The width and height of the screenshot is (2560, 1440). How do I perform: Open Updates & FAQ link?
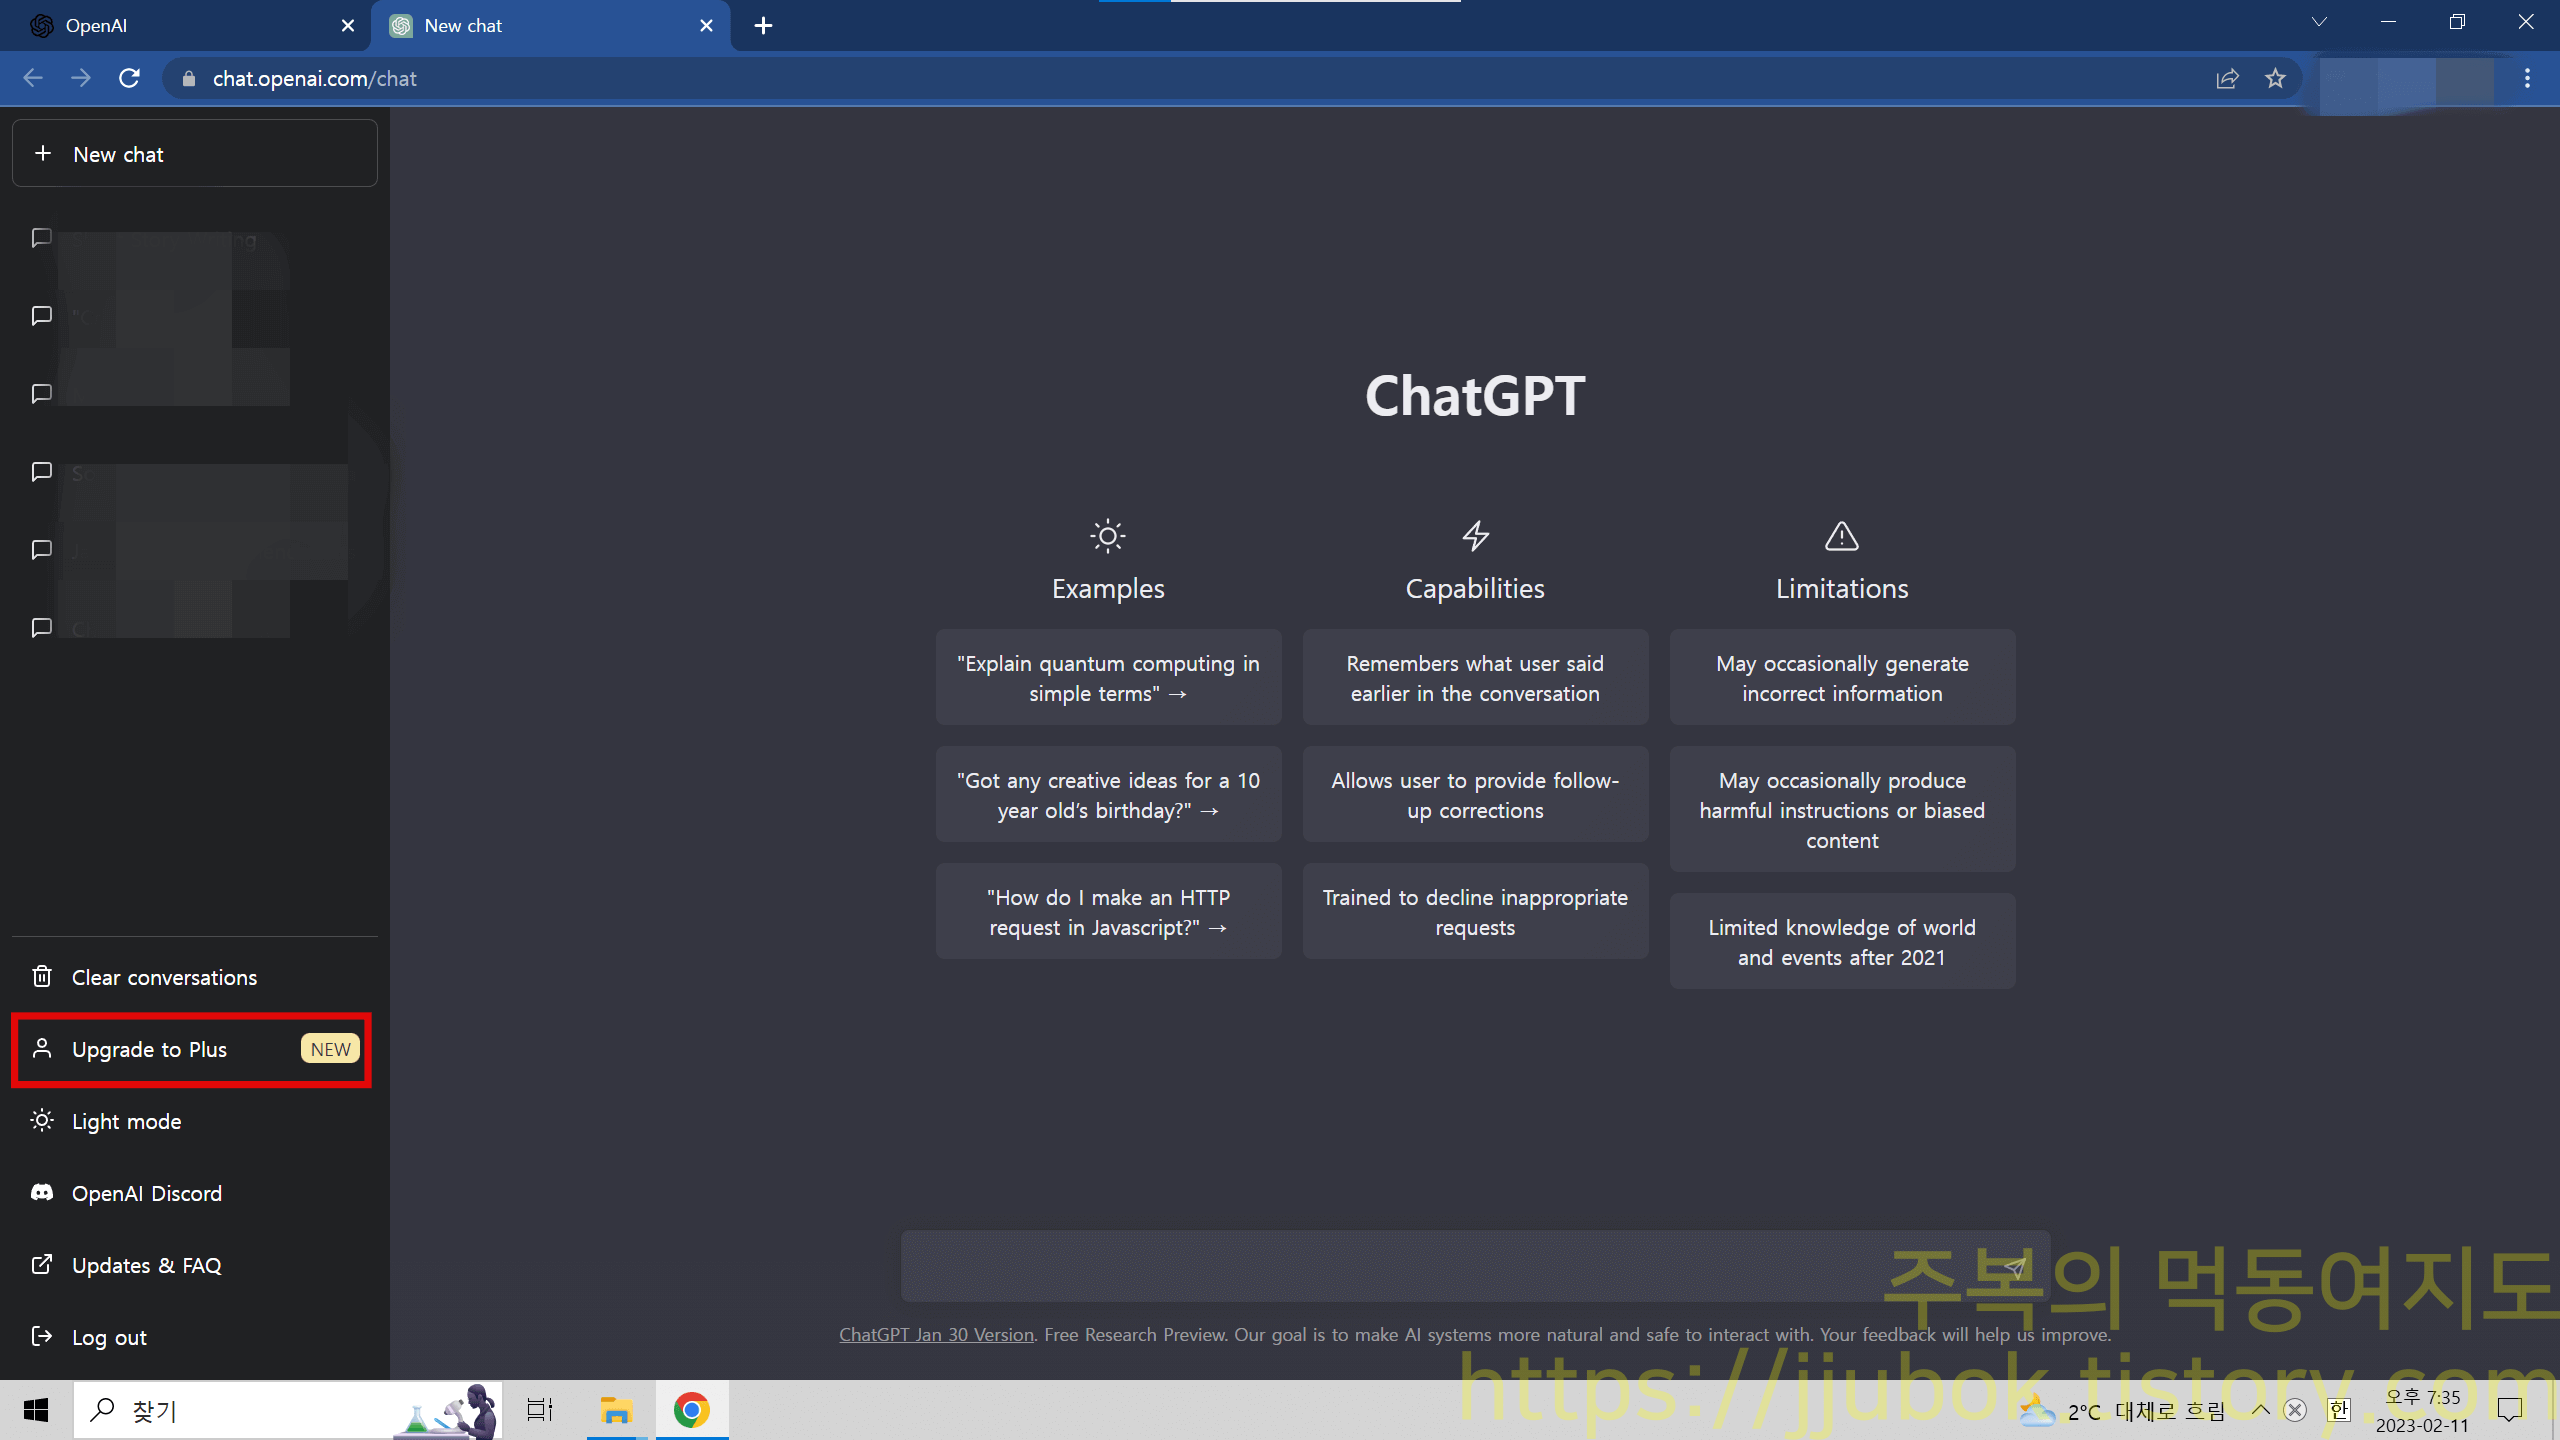(x=146, y=1265)
